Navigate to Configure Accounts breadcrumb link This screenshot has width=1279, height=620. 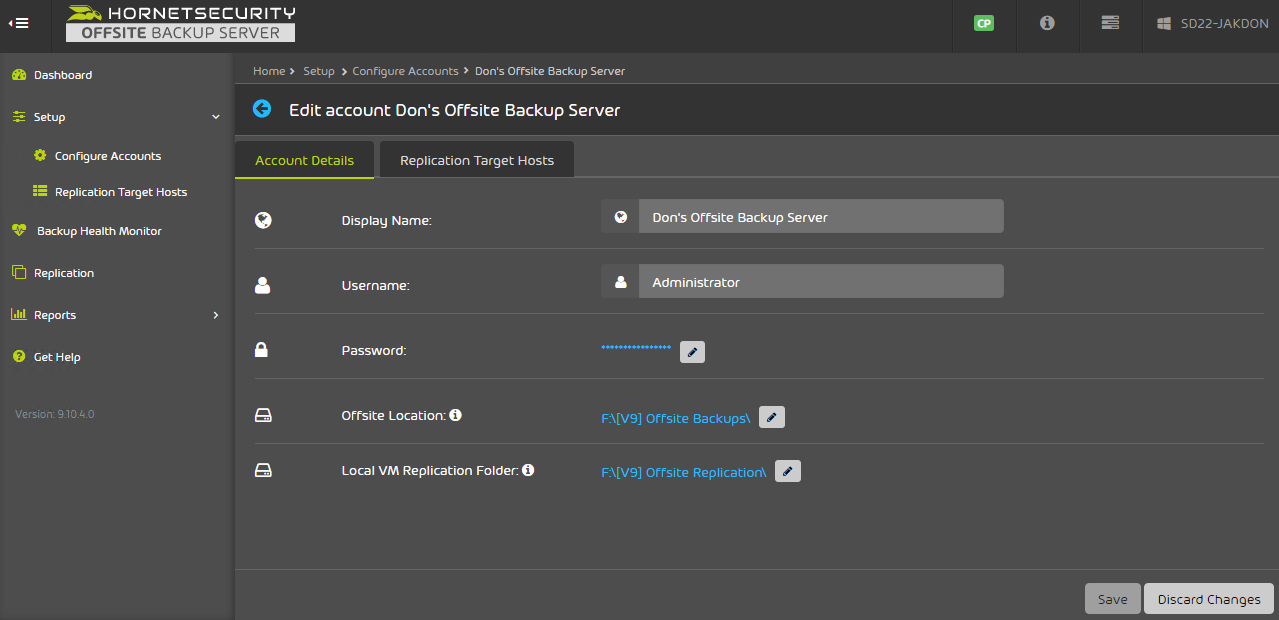coord(405,71)
